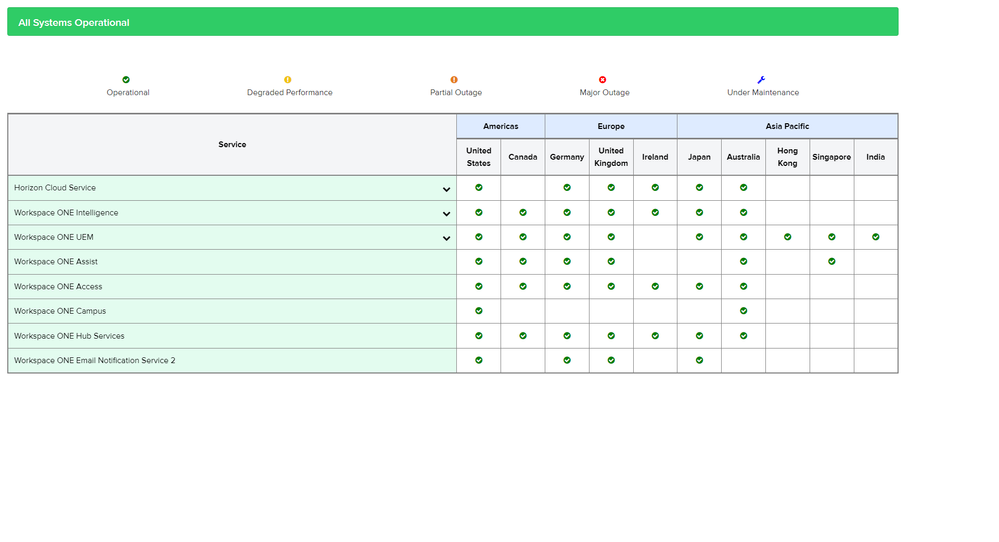Click the All Systems Operational banner

(x=452, y=22)
